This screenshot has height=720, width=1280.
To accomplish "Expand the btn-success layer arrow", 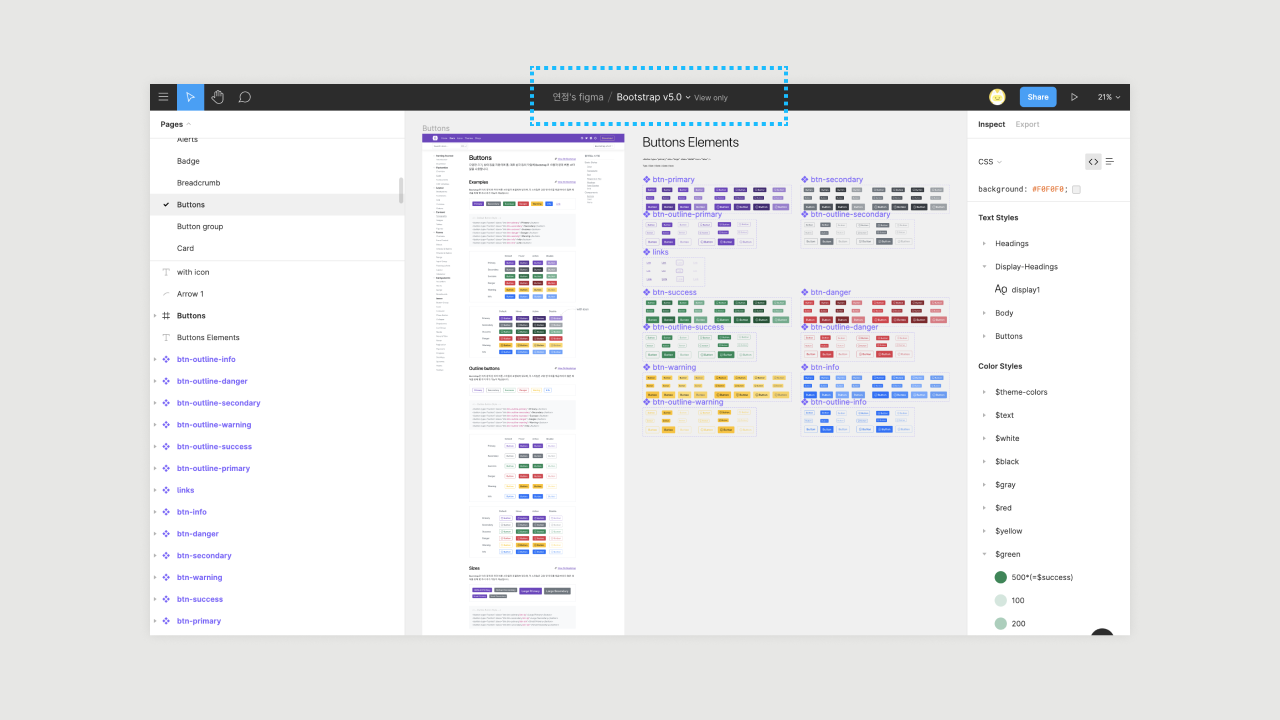I will 155,599.
